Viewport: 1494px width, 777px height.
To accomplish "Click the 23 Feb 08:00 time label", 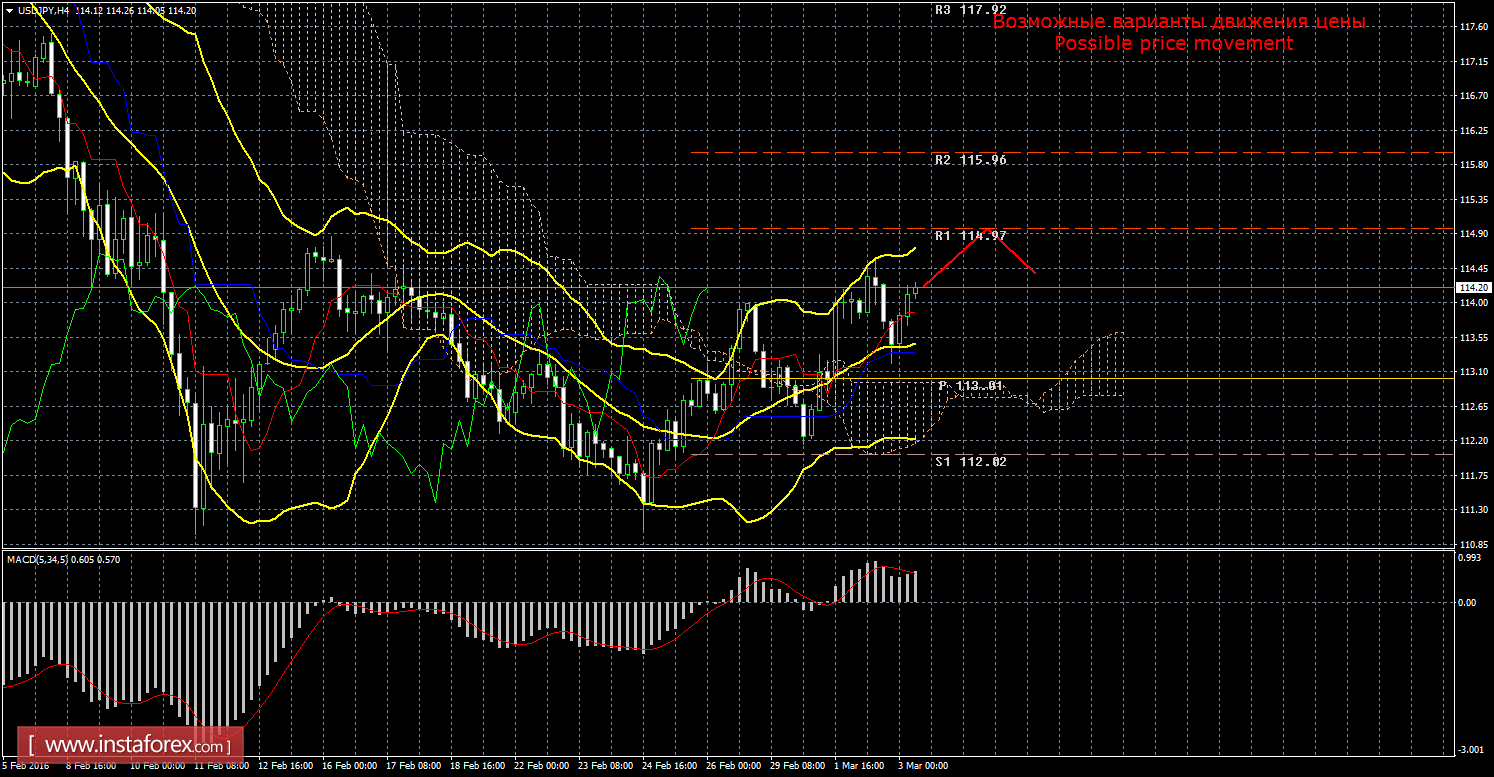I will coord(607,767).
